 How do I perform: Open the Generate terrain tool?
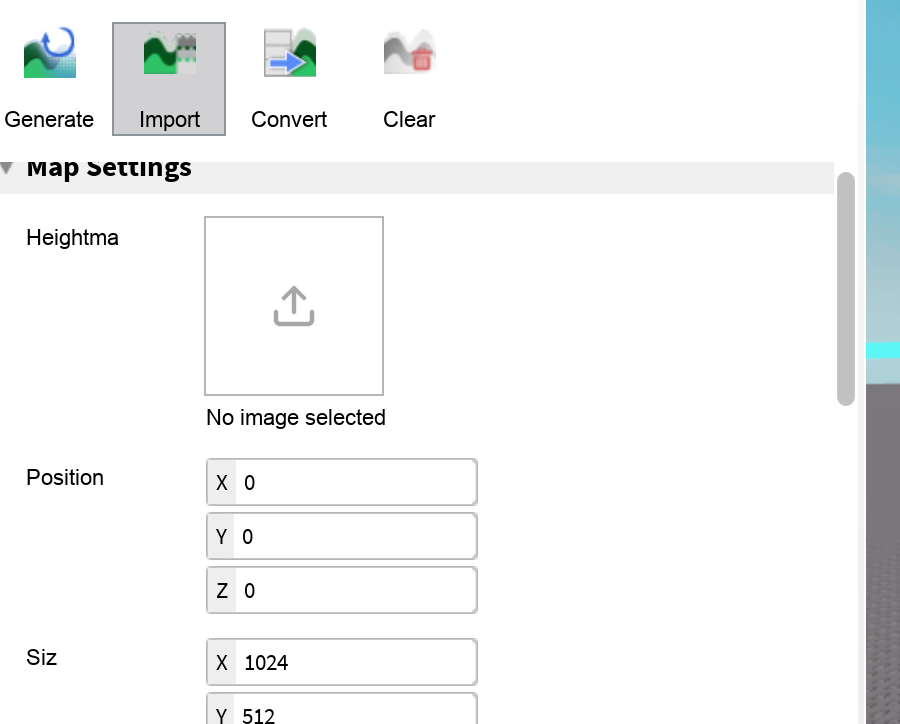click(49, 78)
